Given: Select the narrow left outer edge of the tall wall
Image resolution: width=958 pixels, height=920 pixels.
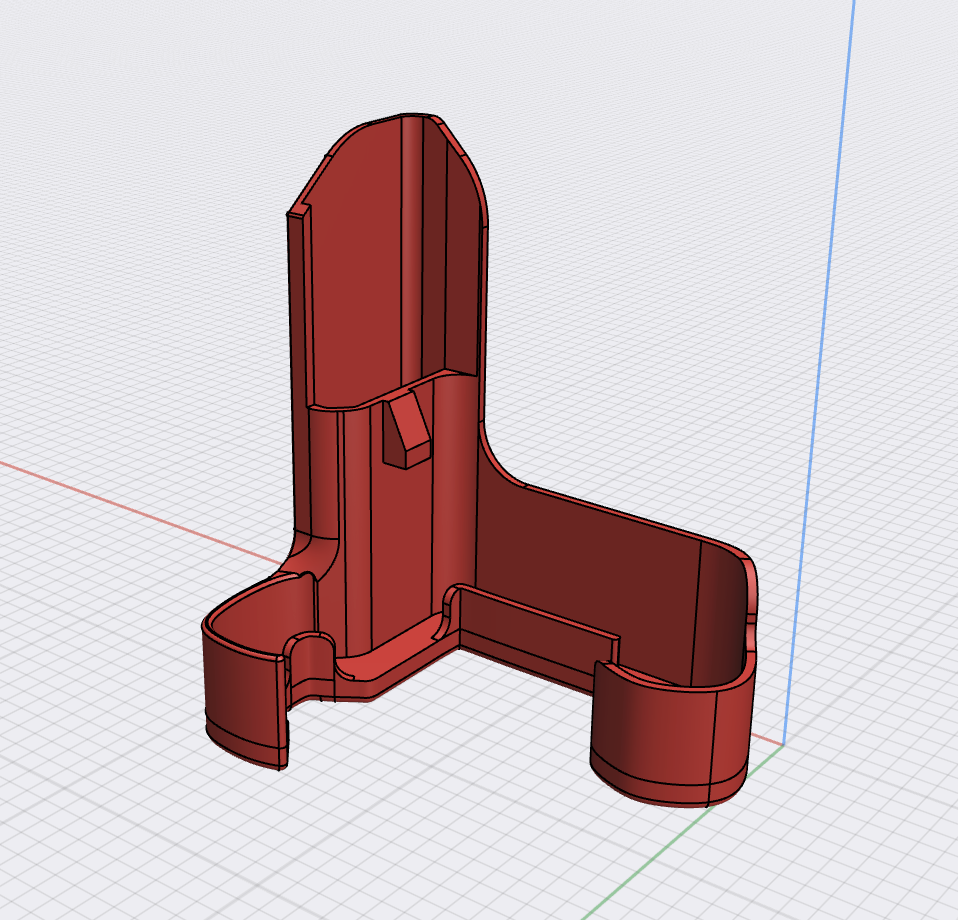Looking at the screenshot, I should [294, 380].
